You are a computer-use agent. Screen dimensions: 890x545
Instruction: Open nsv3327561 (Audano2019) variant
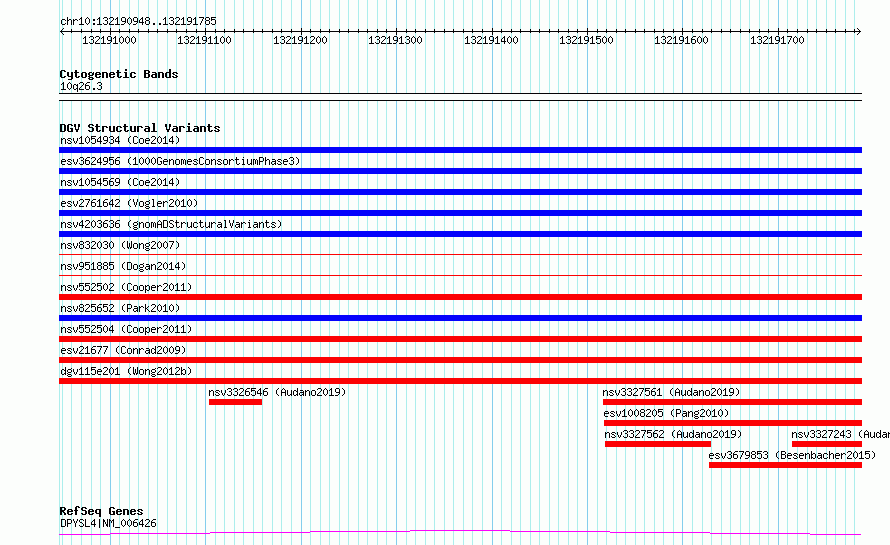671,392
